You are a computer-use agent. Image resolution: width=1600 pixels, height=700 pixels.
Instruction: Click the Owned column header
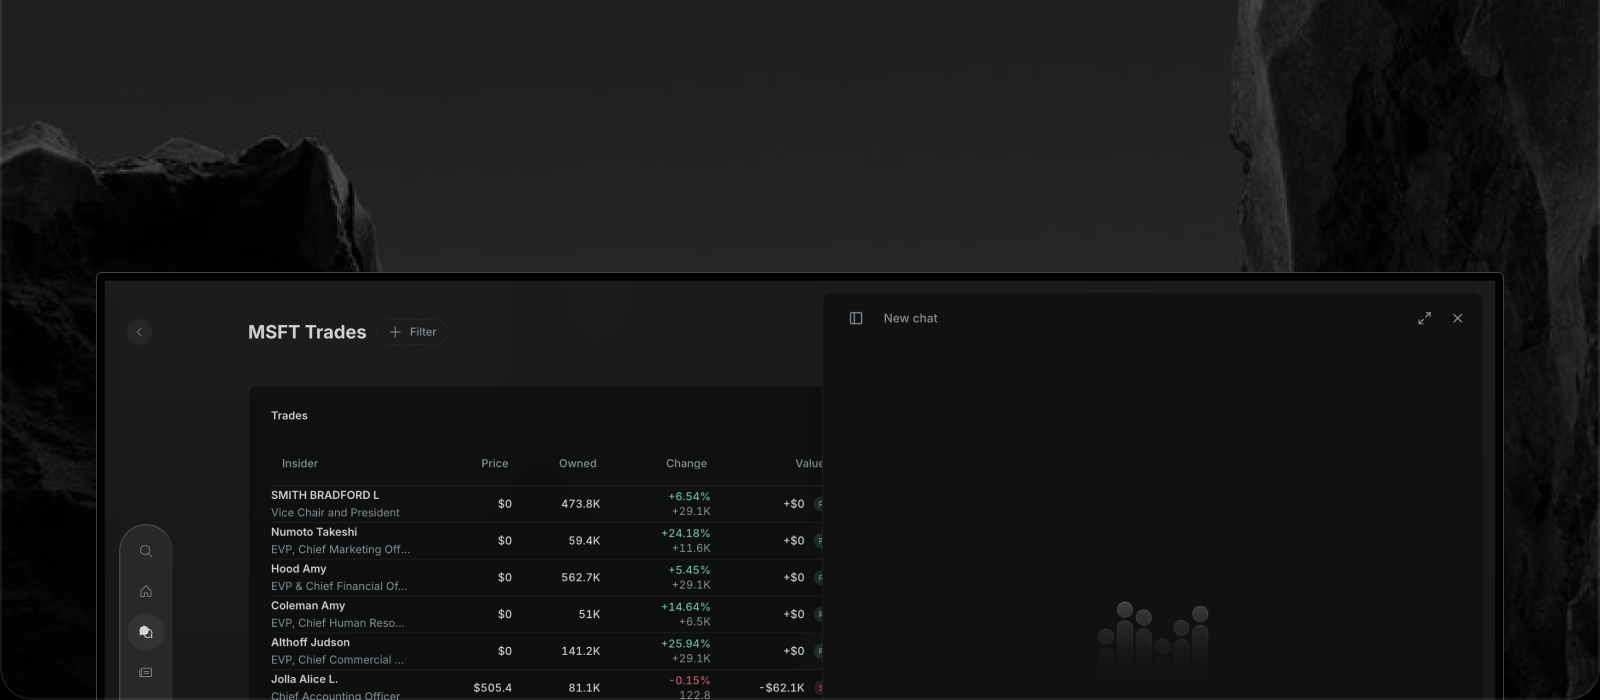[x=578, y=464]
